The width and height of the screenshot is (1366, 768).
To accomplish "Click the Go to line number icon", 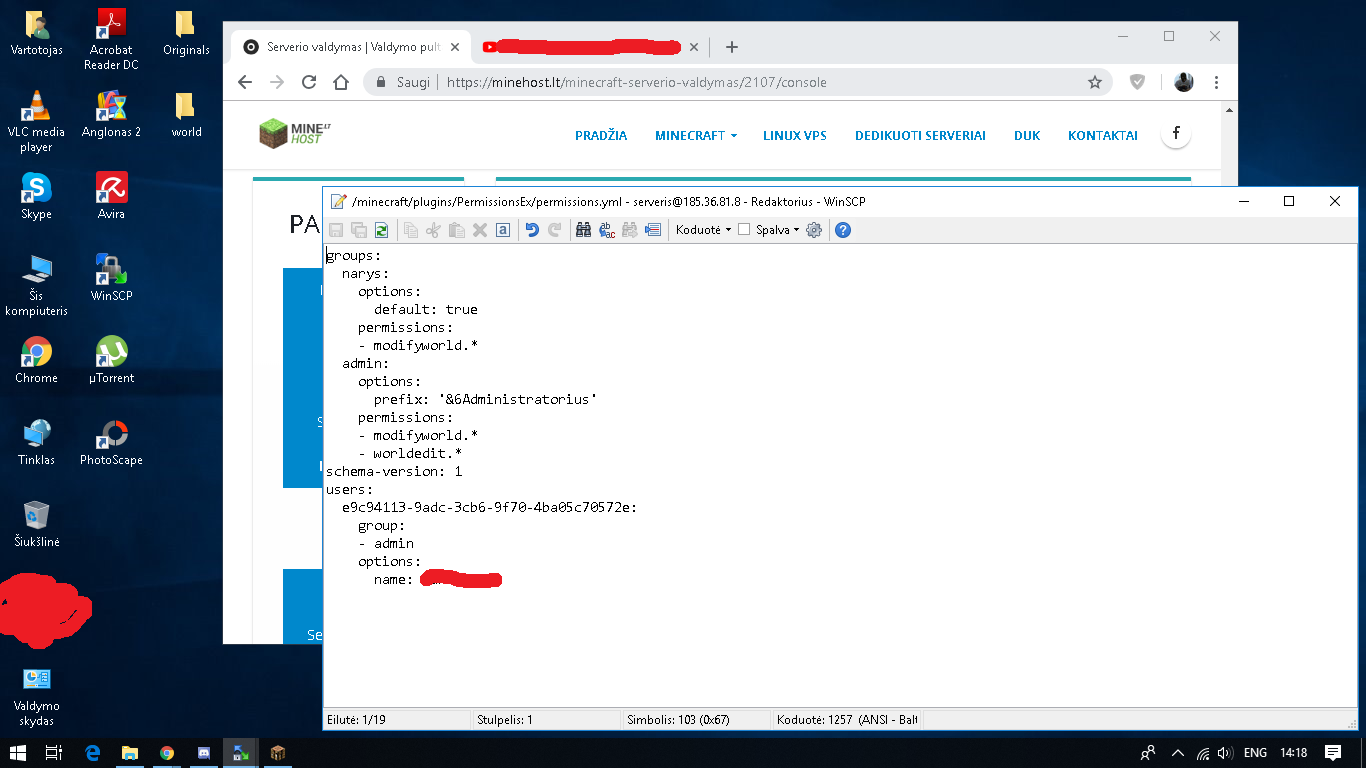I will click(x=653, y=230).
